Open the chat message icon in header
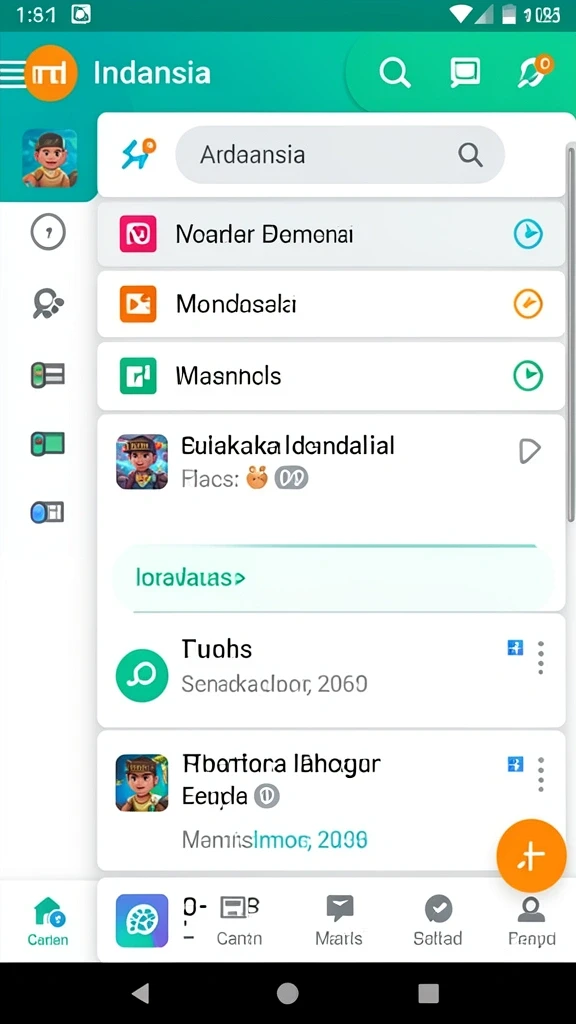 [464, 73]
